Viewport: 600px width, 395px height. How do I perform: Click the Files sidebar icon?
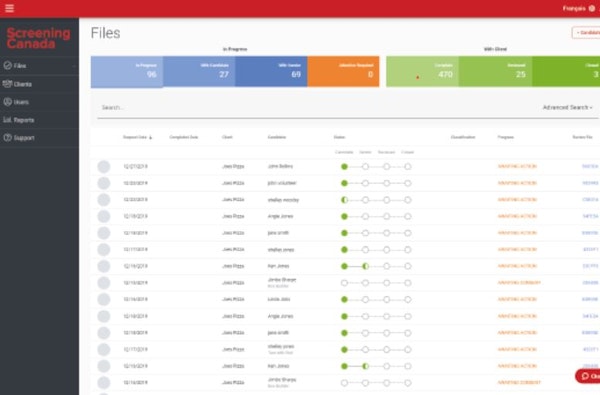8,65
